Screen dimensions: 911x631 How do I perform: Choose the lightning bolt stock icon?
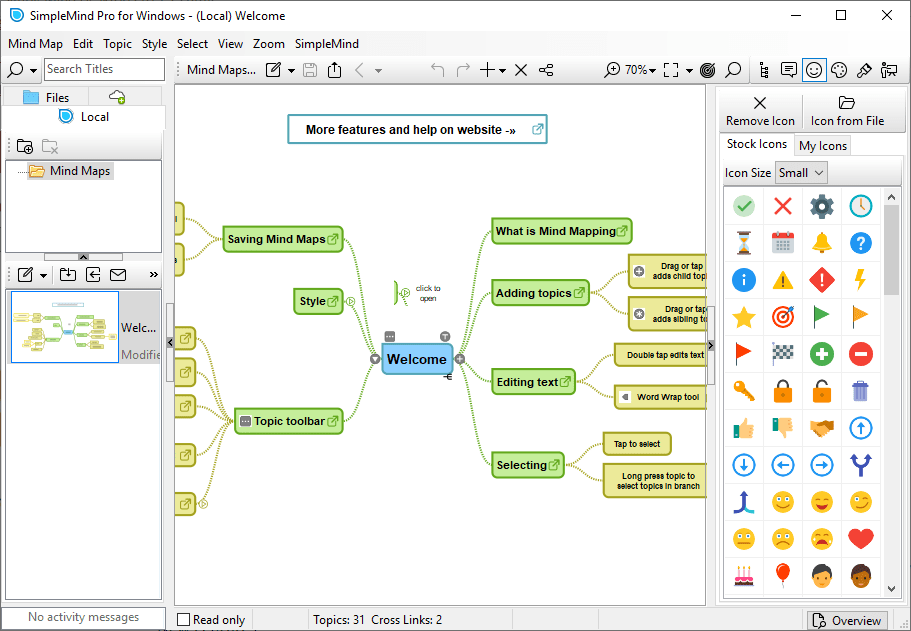860,279
